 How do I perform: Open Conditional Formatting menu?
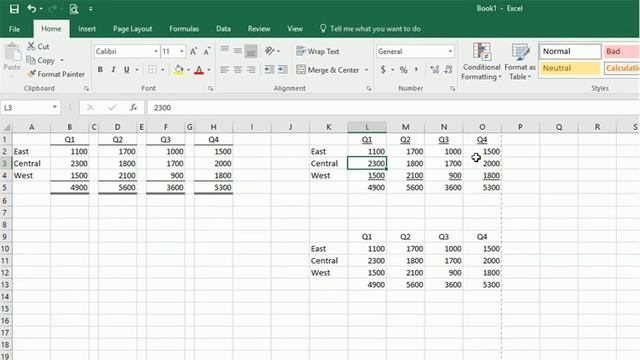(481, 61)
